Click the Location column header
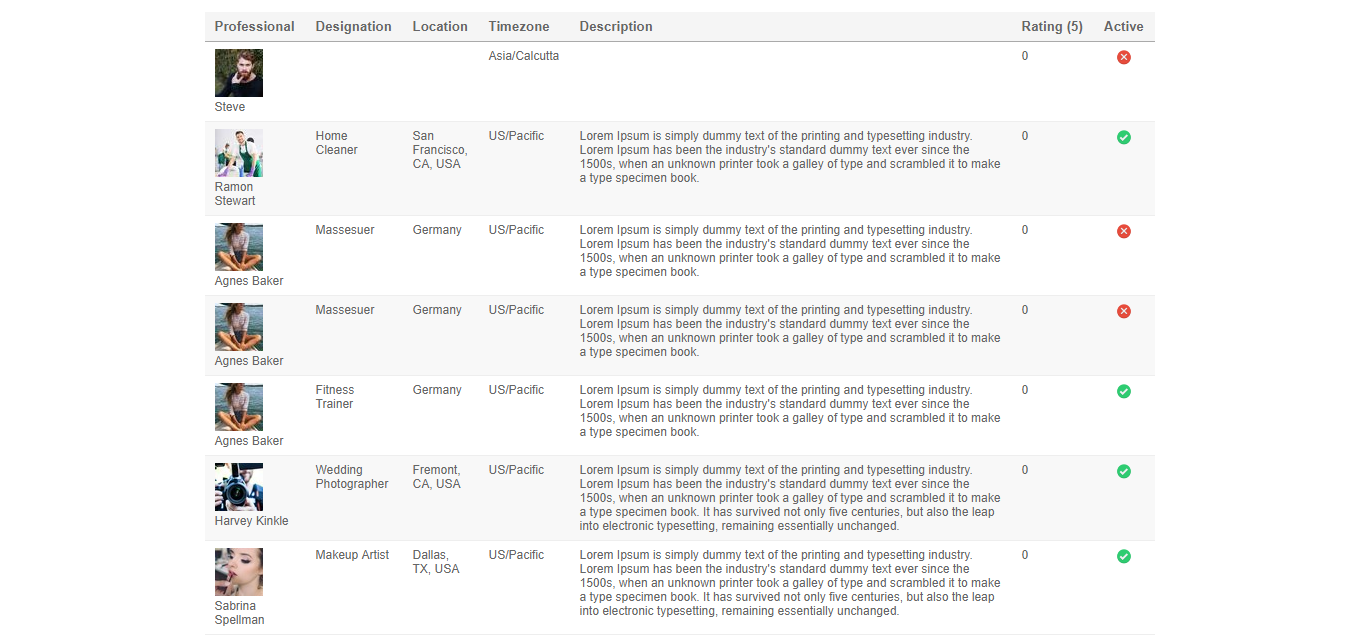The height and width of the screenshot is (640, 1349). pos(439,27)
